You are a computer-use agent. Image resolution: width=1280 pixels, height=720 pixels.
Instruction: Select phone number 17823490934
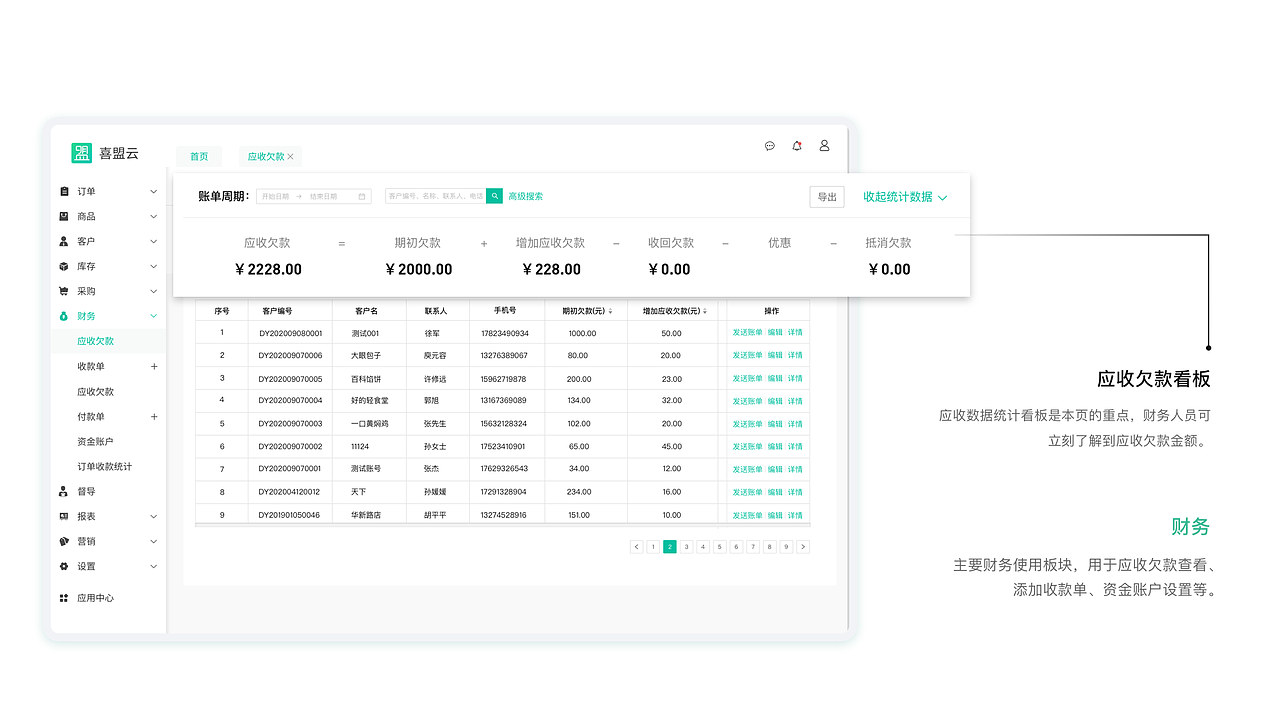[505, 333]
